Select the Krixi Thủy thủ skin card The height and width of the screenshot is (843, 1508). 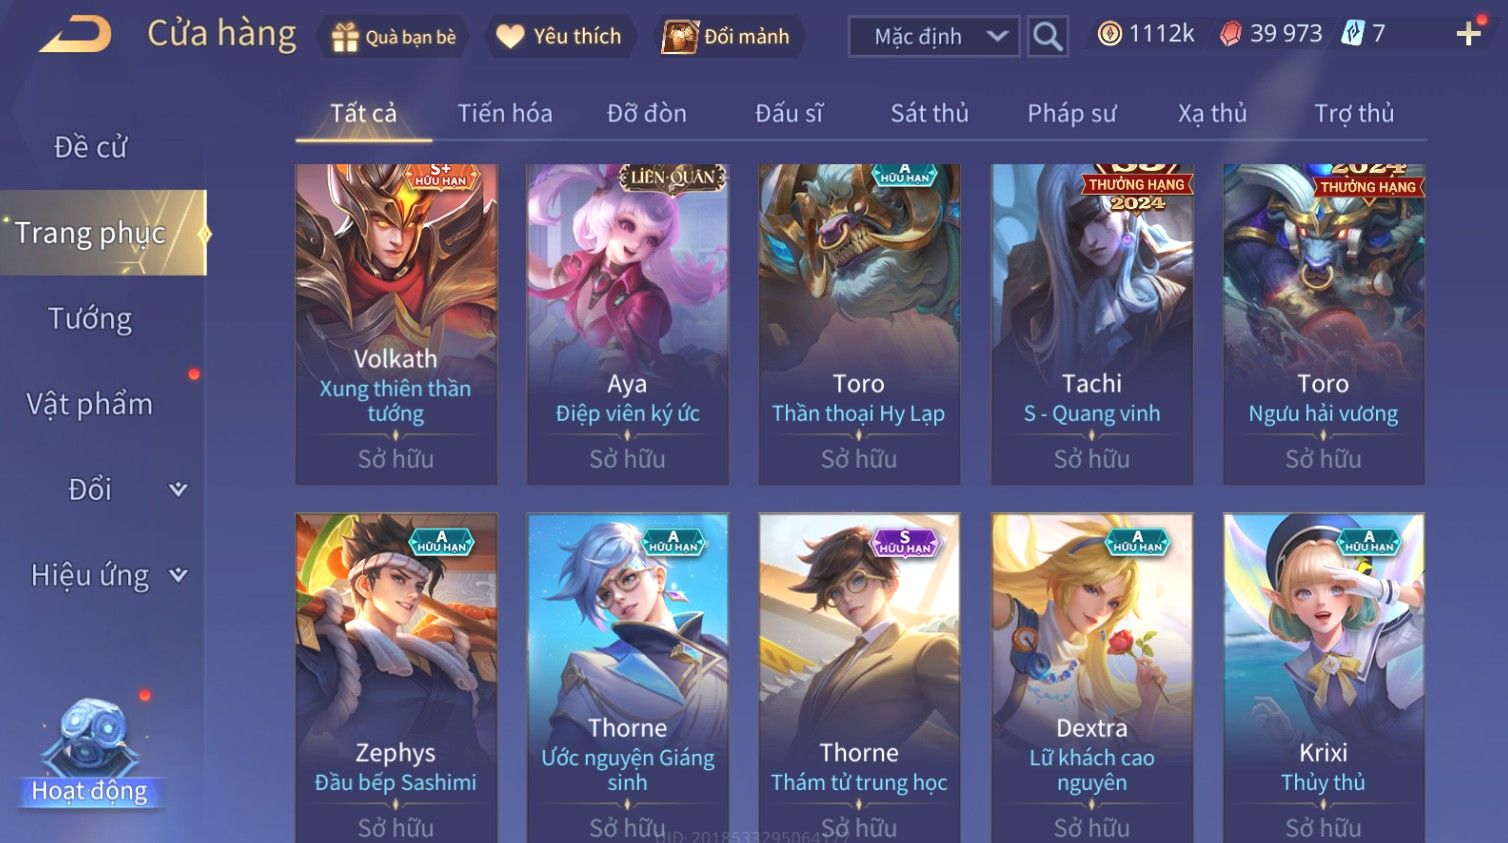click(1323, 678)
